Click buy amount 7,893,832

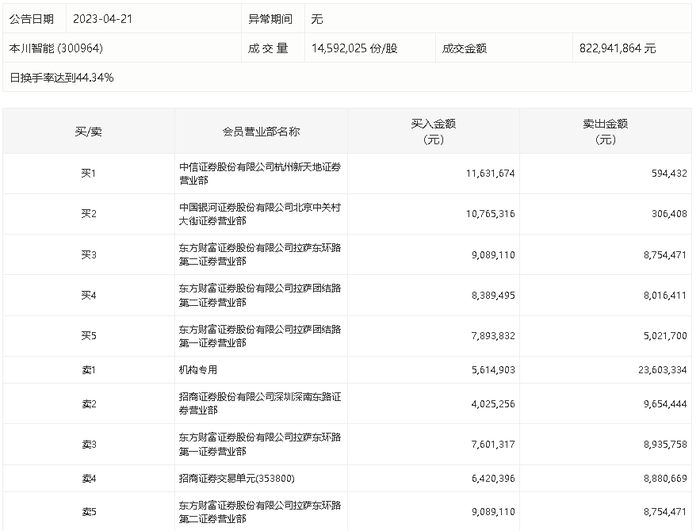click(x=493, y=336)
